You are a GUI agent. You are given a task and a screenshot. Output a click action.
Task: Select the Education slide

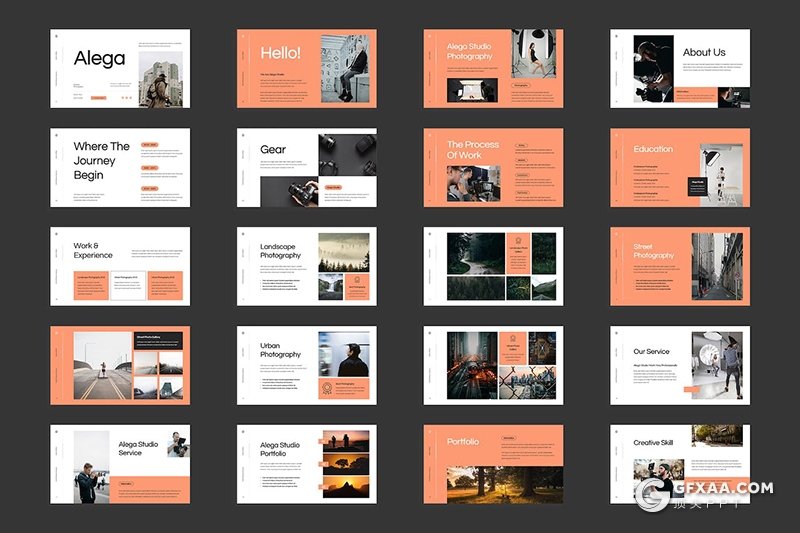(x=680, y=167)
